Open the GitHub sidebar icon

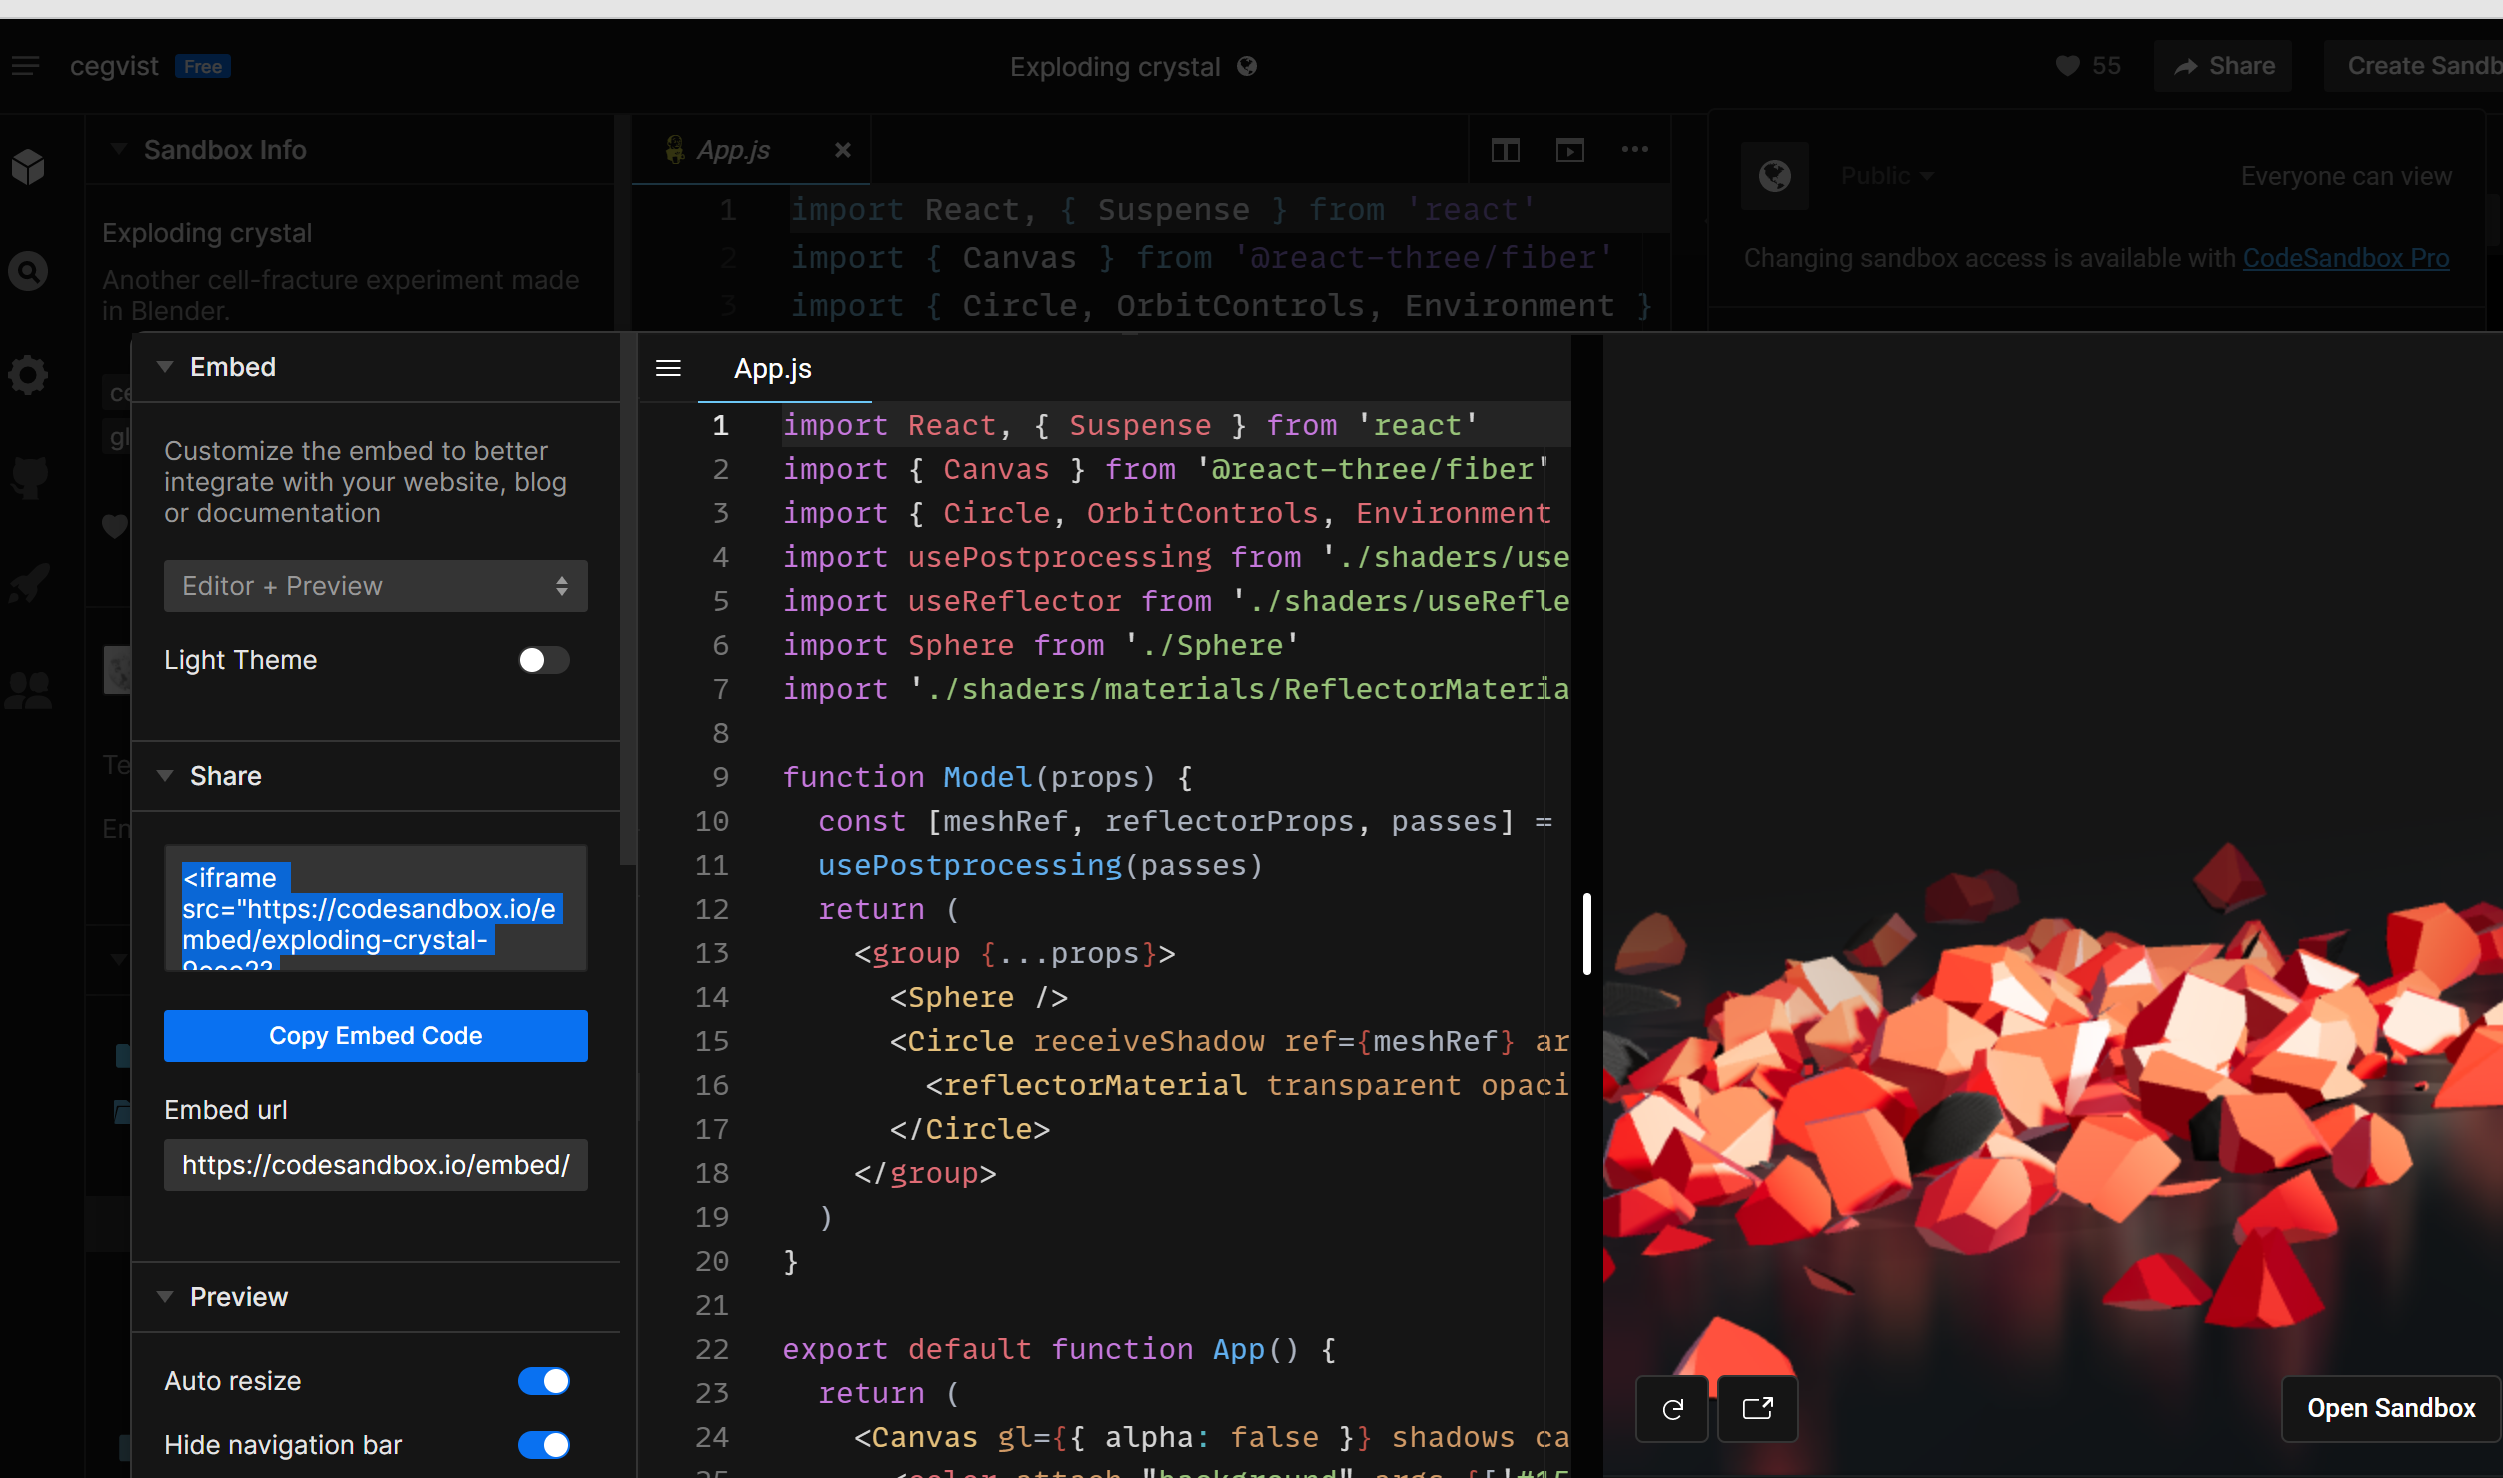coord(28,478)
